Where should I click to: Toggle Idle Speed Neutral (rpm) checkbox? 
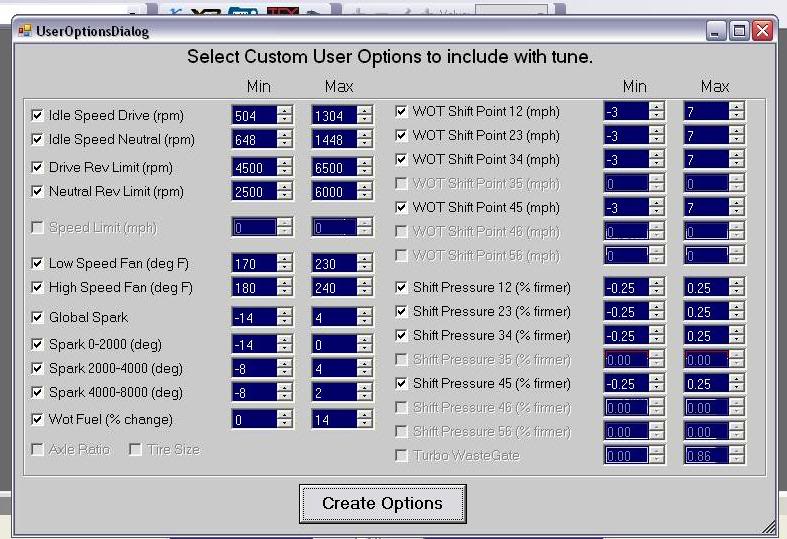(x=37, y=139)
